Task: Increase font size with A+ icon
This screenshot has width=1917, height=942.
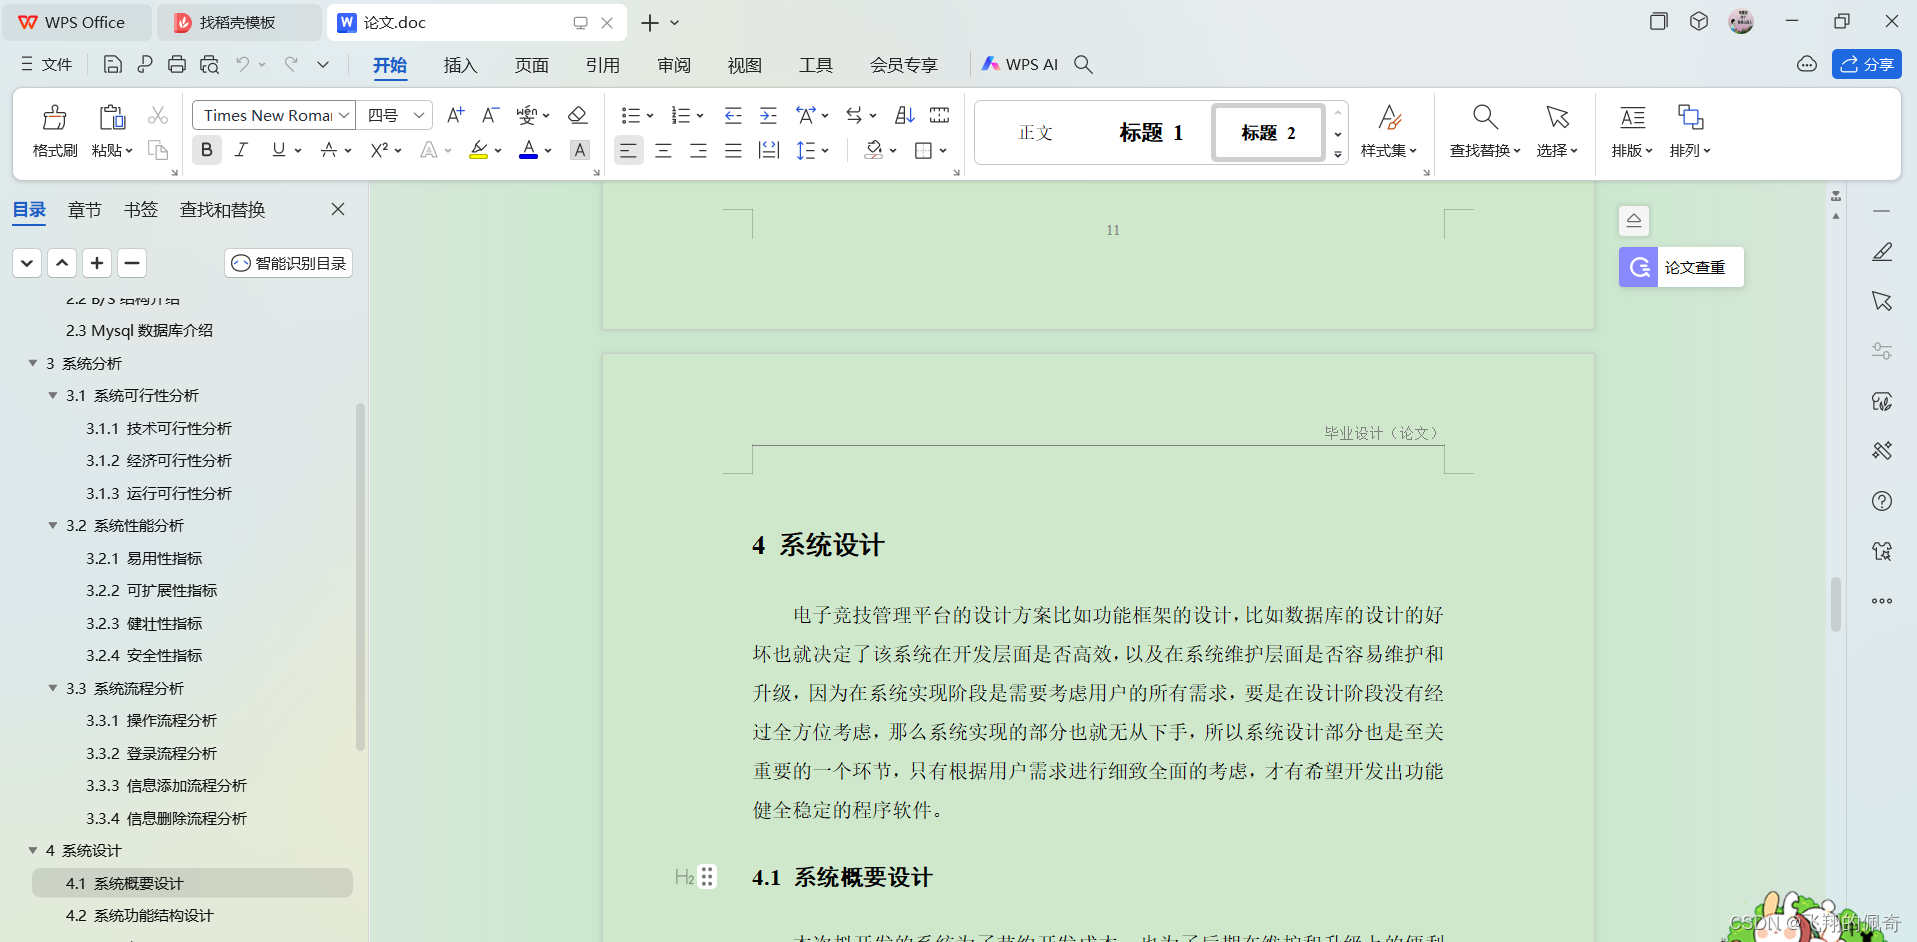Action: click(455, 115)
